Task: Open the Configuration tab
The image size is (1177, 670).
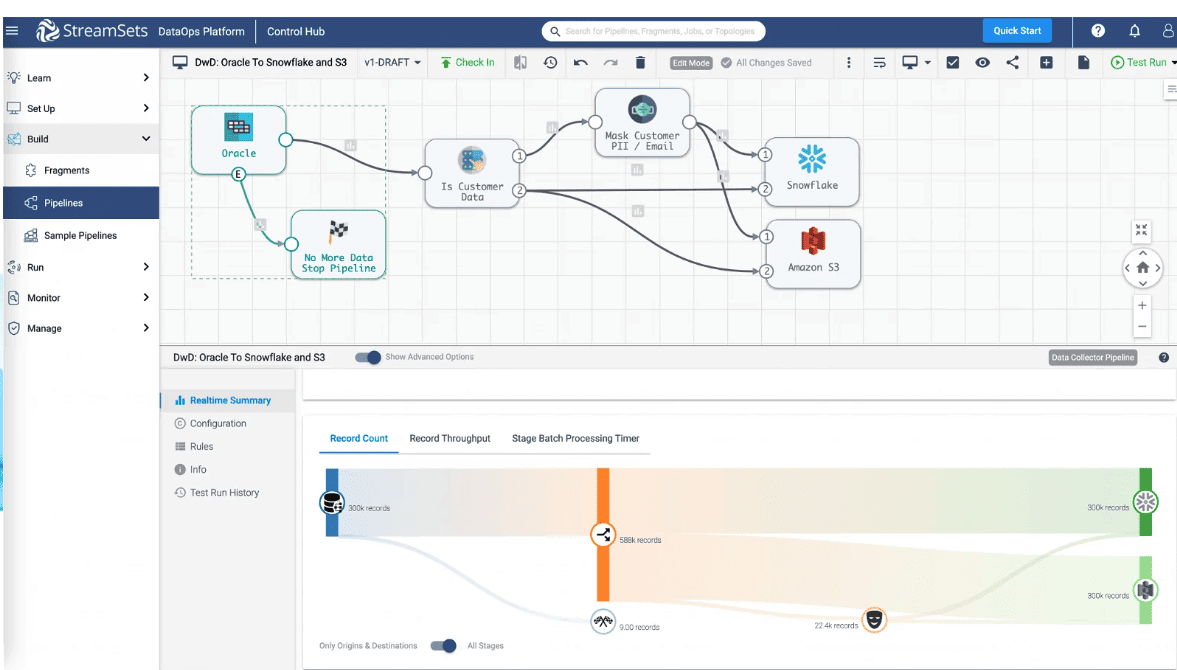Action: (218, 423)
